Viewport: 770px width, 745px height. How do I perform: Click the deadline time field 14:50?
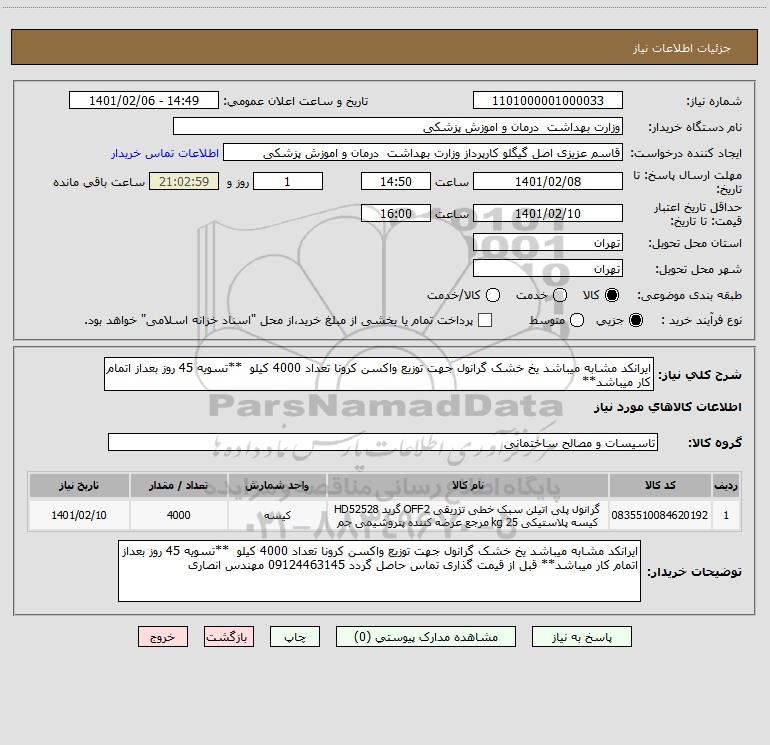(396, 181)
